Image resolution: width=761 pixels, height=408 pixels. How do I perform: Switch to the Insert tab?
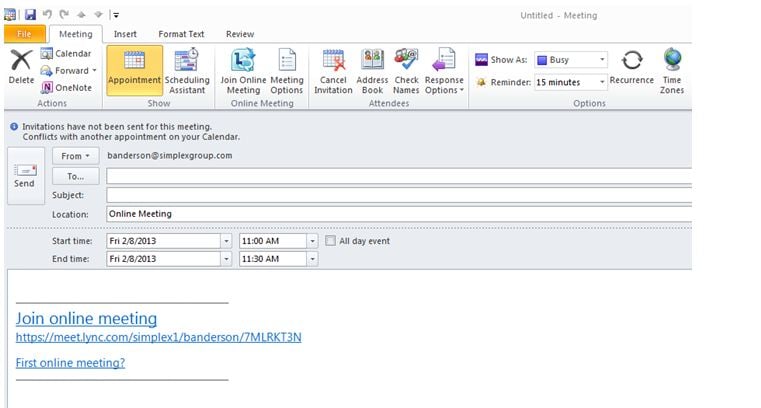[x=125, y=34]
